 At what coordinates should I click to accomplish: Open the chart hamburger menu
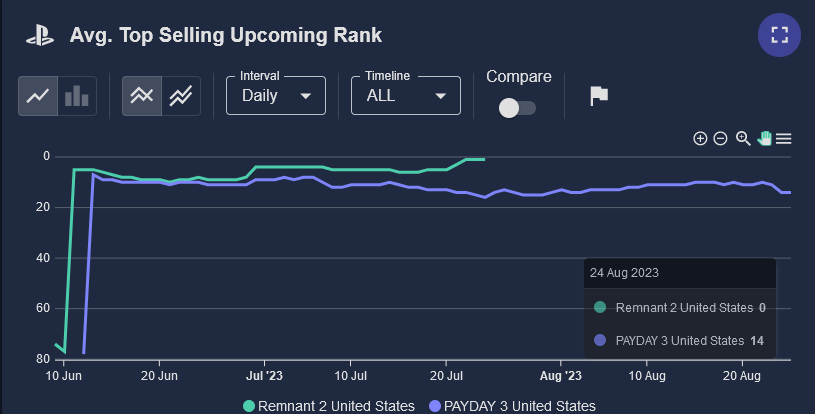point(783,139)
